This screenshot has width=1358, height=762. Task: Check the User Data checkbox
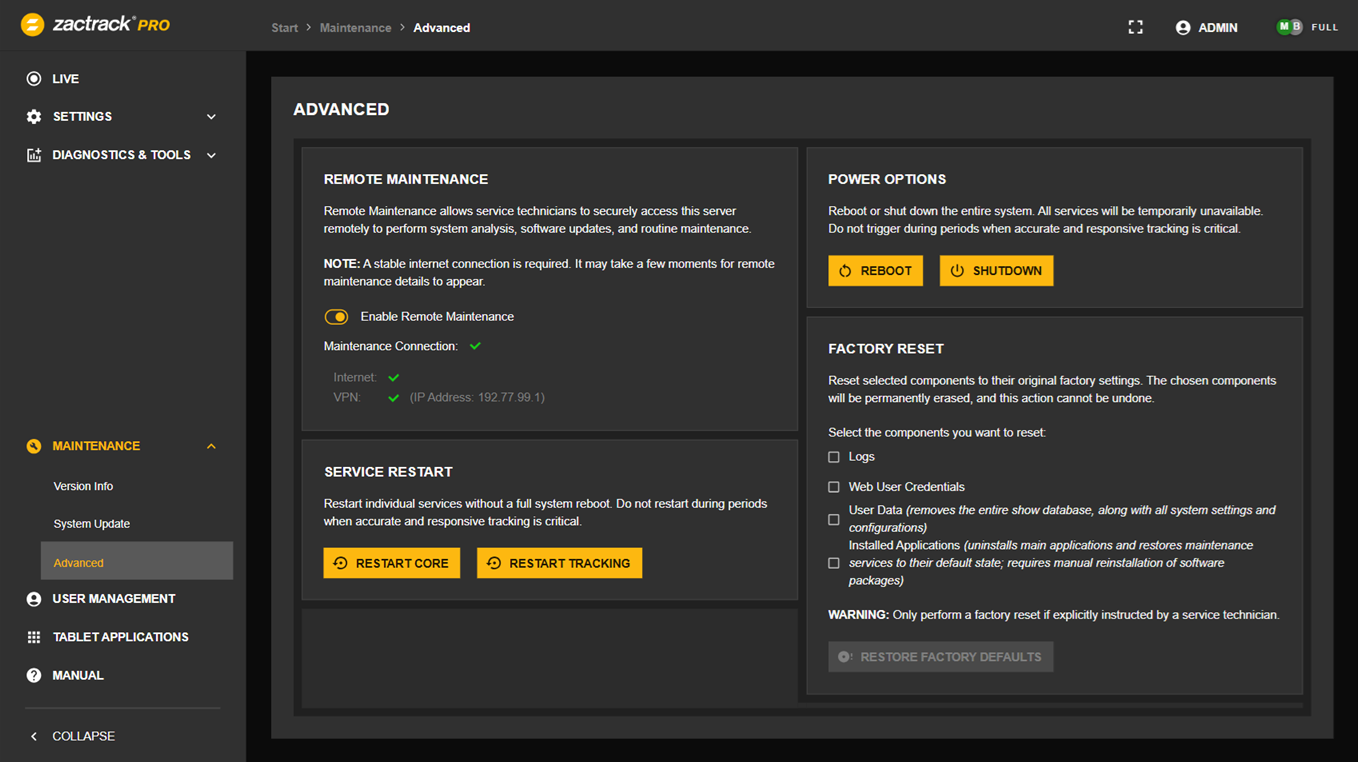[x=834, y=520]
